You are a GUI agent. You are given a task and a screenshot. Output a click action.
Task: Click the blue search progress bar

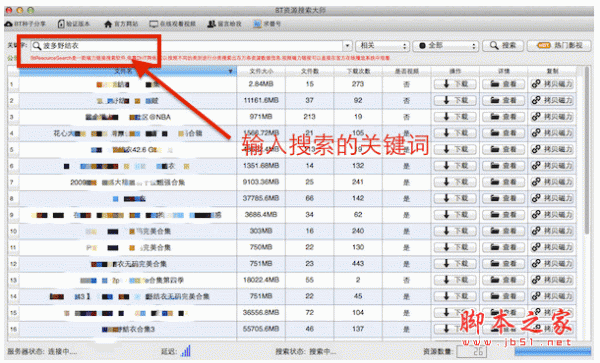553,351
